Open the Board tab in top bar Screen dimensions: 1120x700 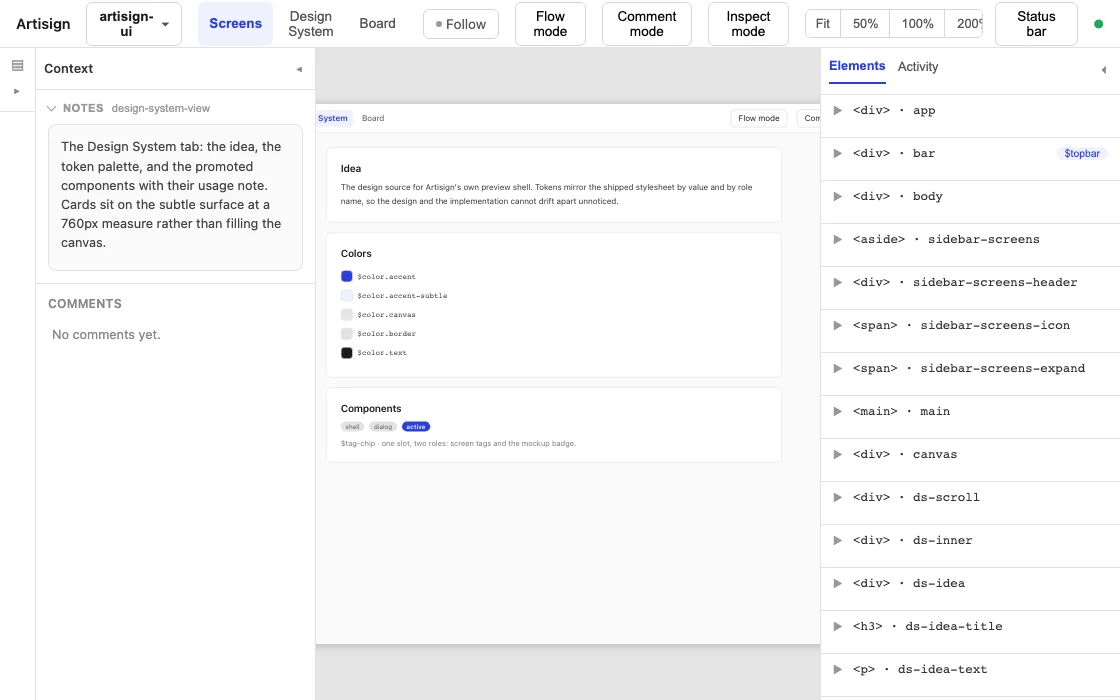coord(377,24)
